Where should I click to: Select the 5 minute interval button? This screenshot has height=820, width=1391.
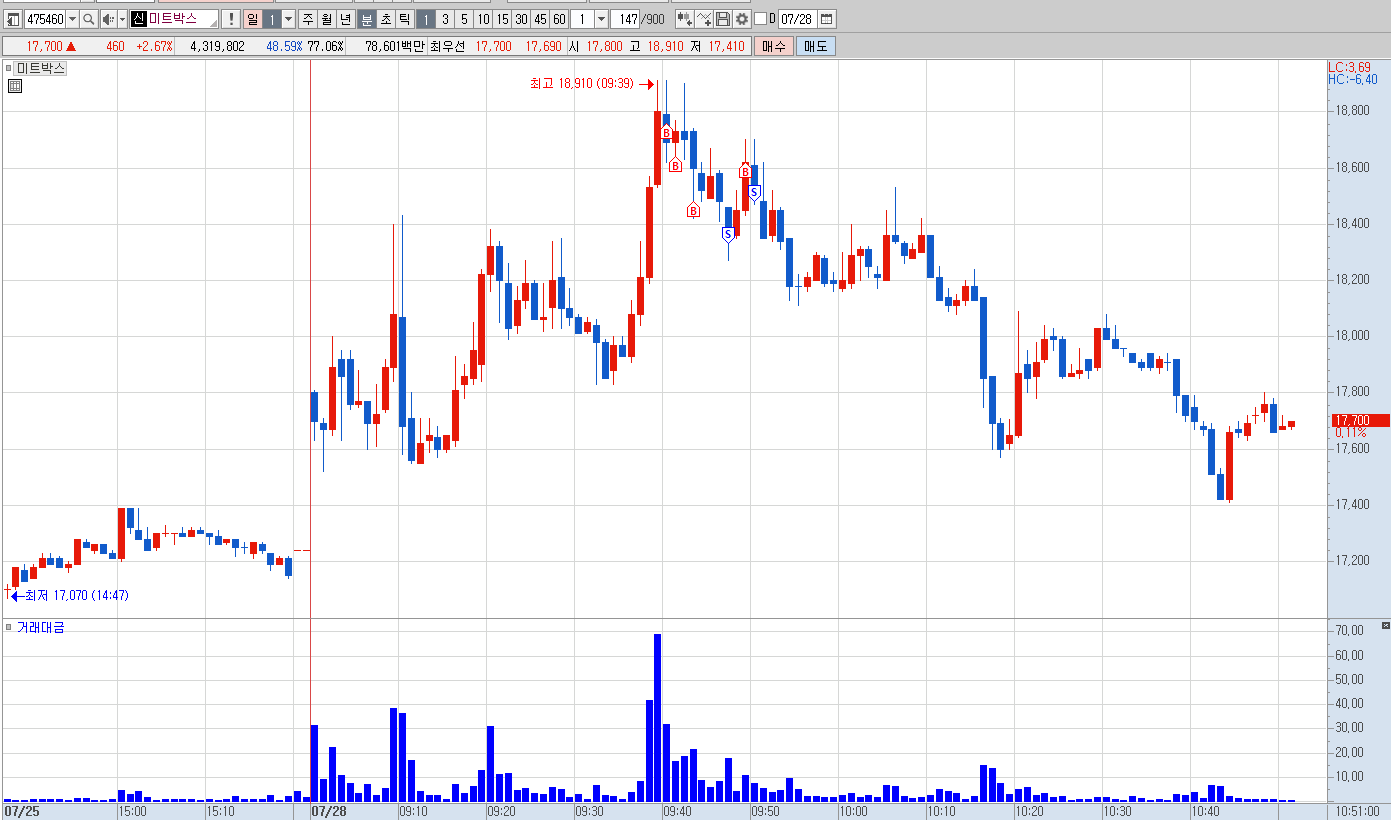[x=464, y=19]
